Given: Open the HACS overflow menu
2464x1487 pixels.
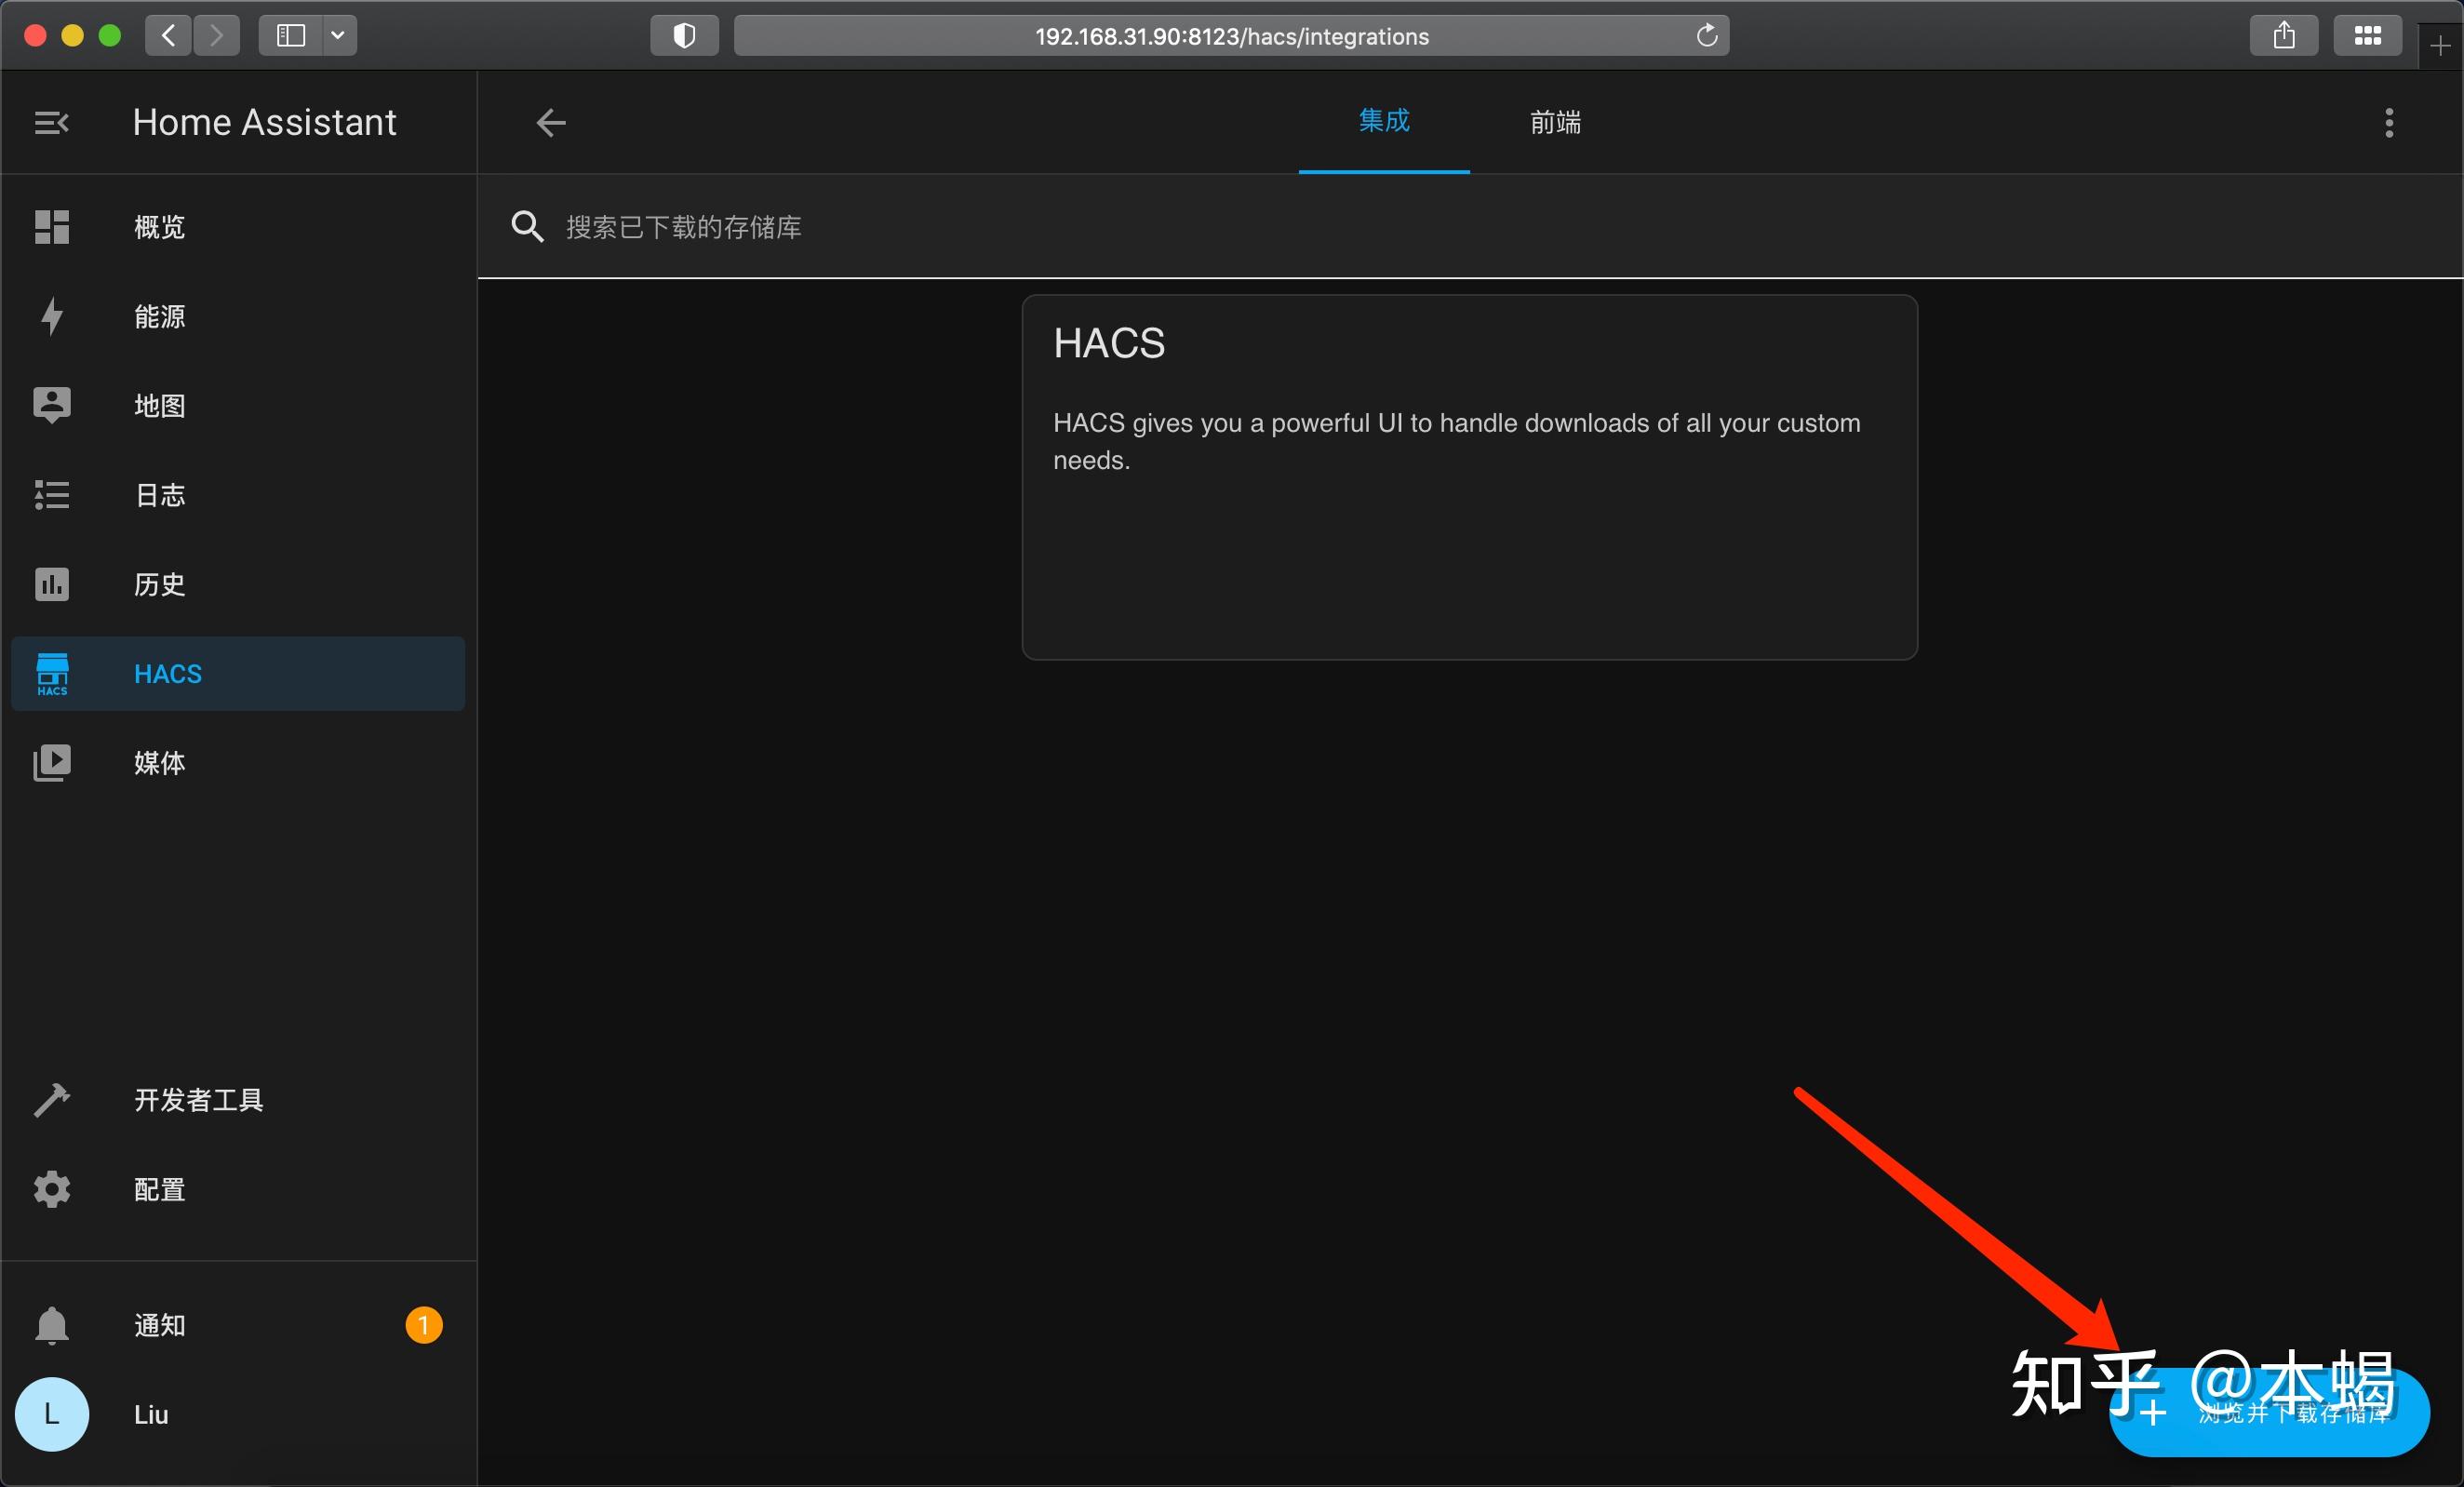Looking at the screenshot, I should pos(2389,122).
